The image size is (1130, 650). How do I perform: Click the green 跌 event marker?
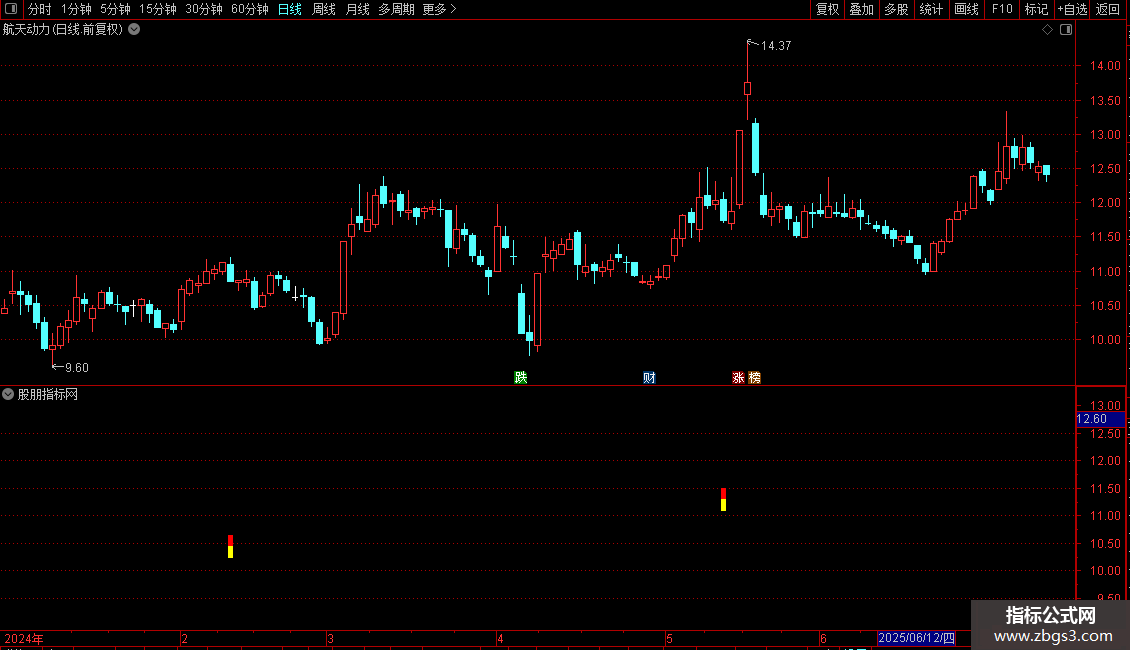520,378
